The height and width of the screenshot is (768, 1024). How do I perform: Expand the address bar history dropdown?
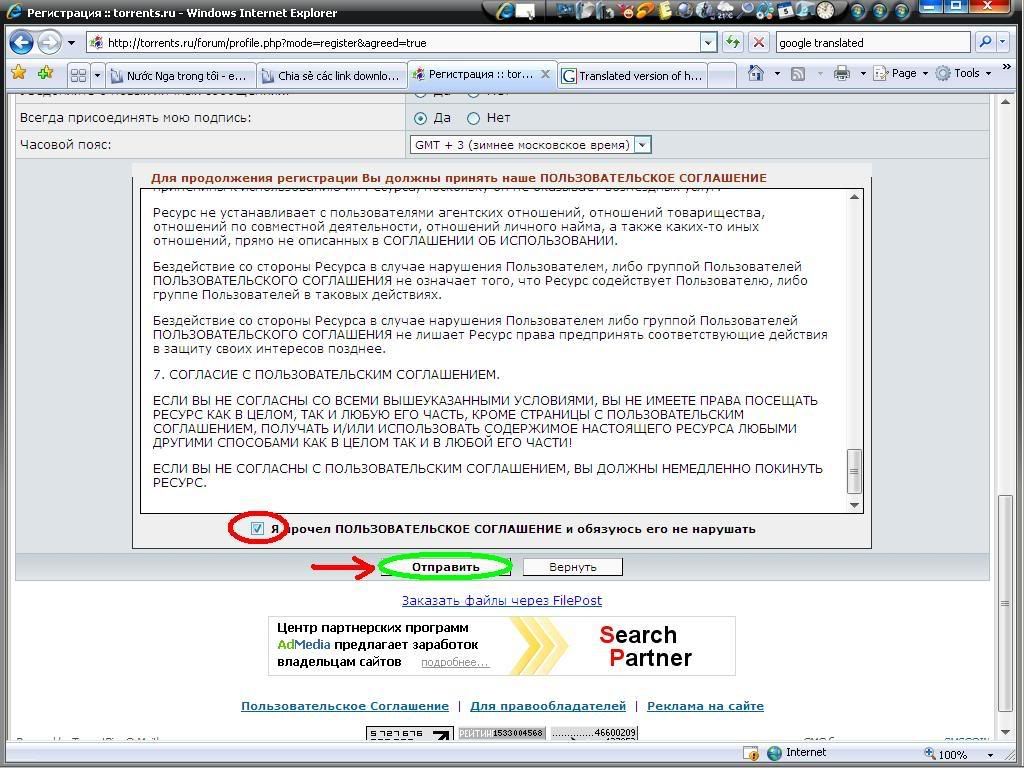[708, 43]
